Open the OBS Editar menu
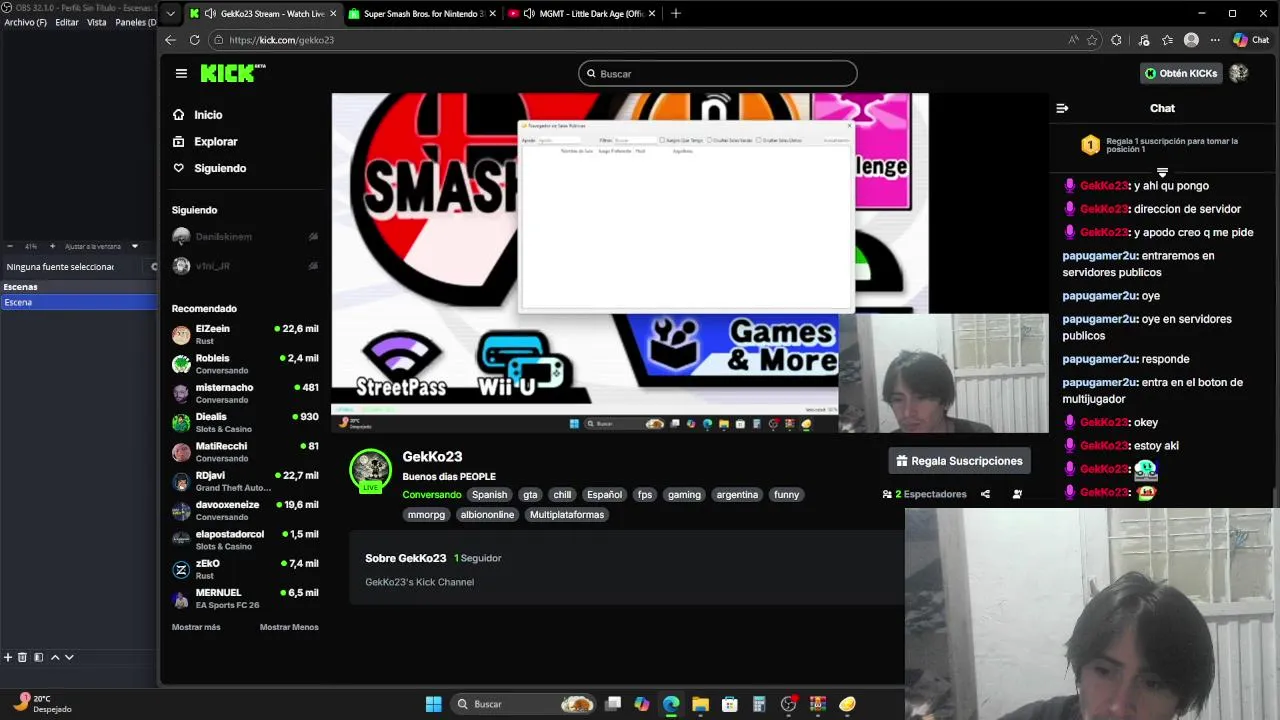This screenshot has height=720, width=1280. pyautogui.click(x=67, y=22)
